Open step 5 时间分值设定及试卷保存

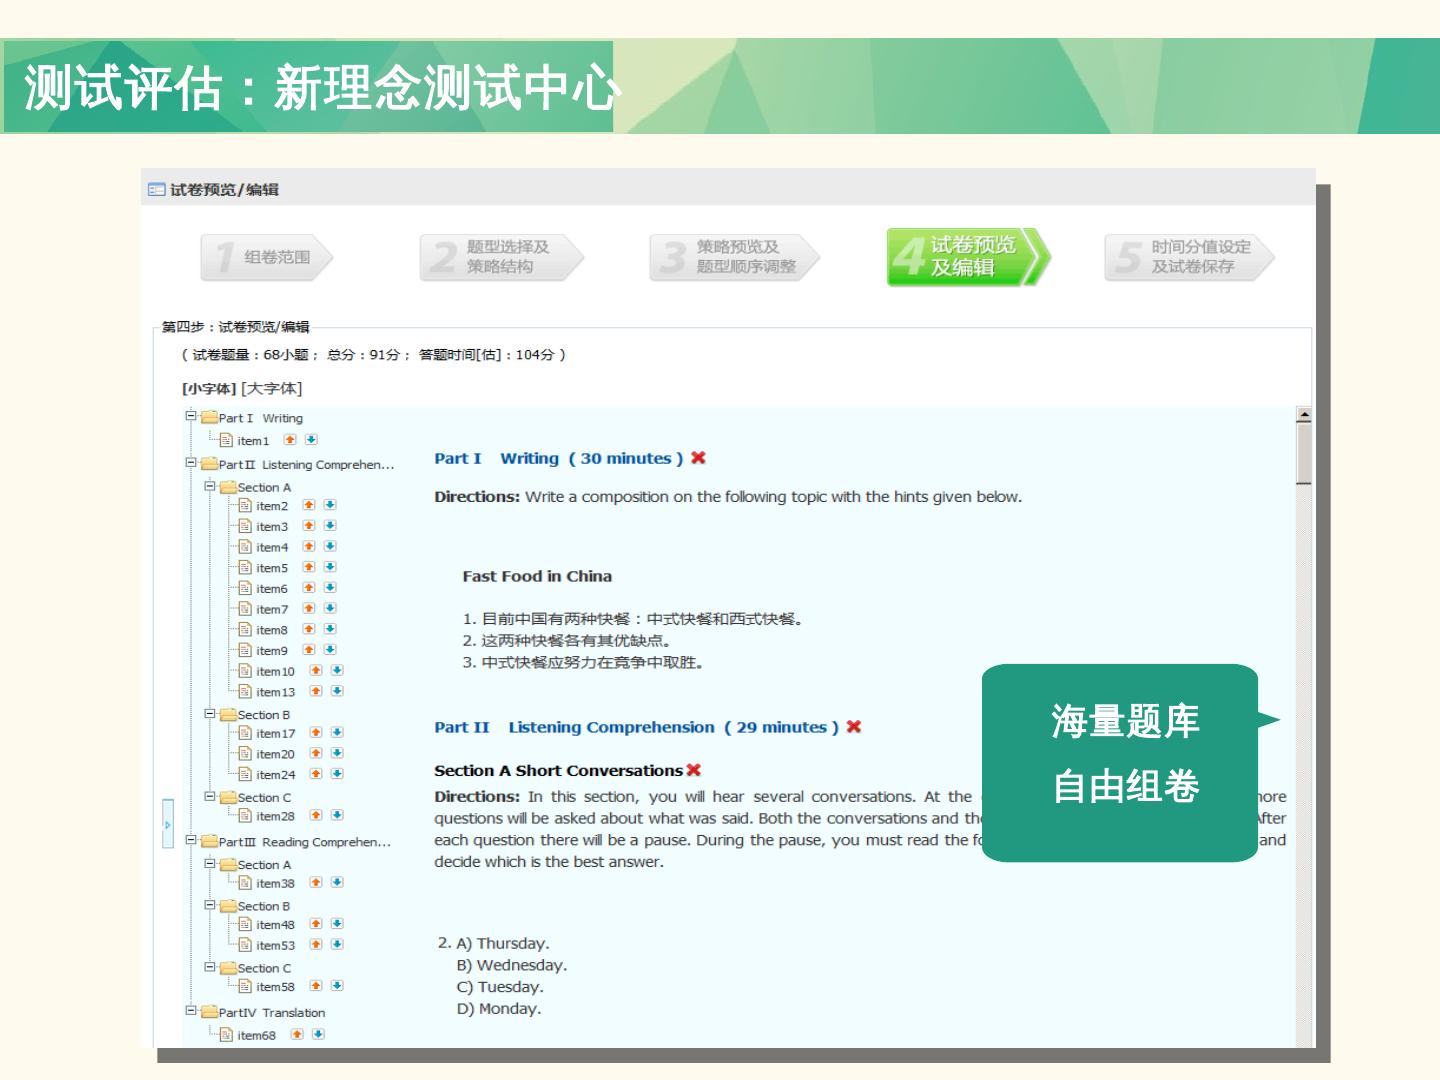[1189, 257]
